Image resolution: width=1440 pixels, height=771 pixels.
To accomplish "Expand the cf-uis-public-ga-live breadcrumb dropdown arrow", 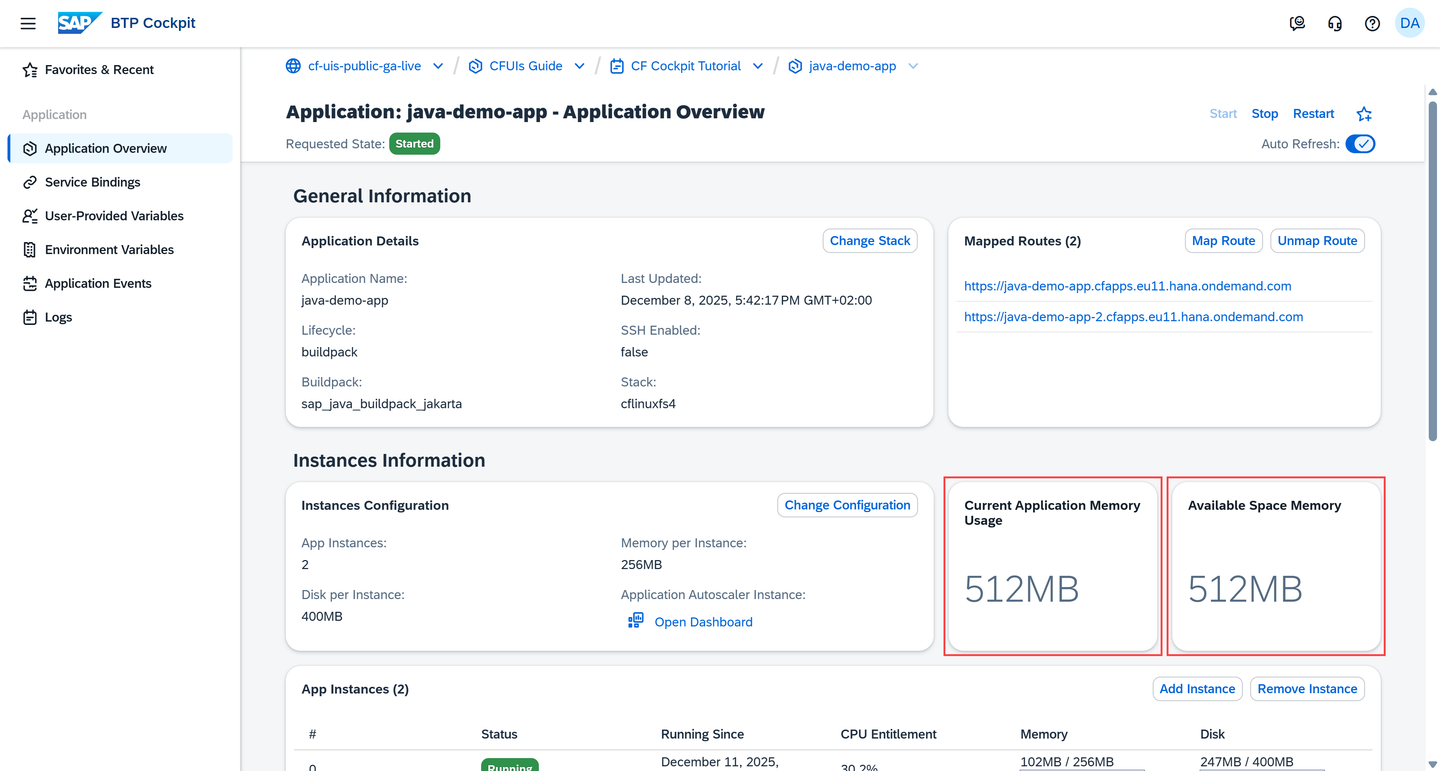I will tap(438, 66).
